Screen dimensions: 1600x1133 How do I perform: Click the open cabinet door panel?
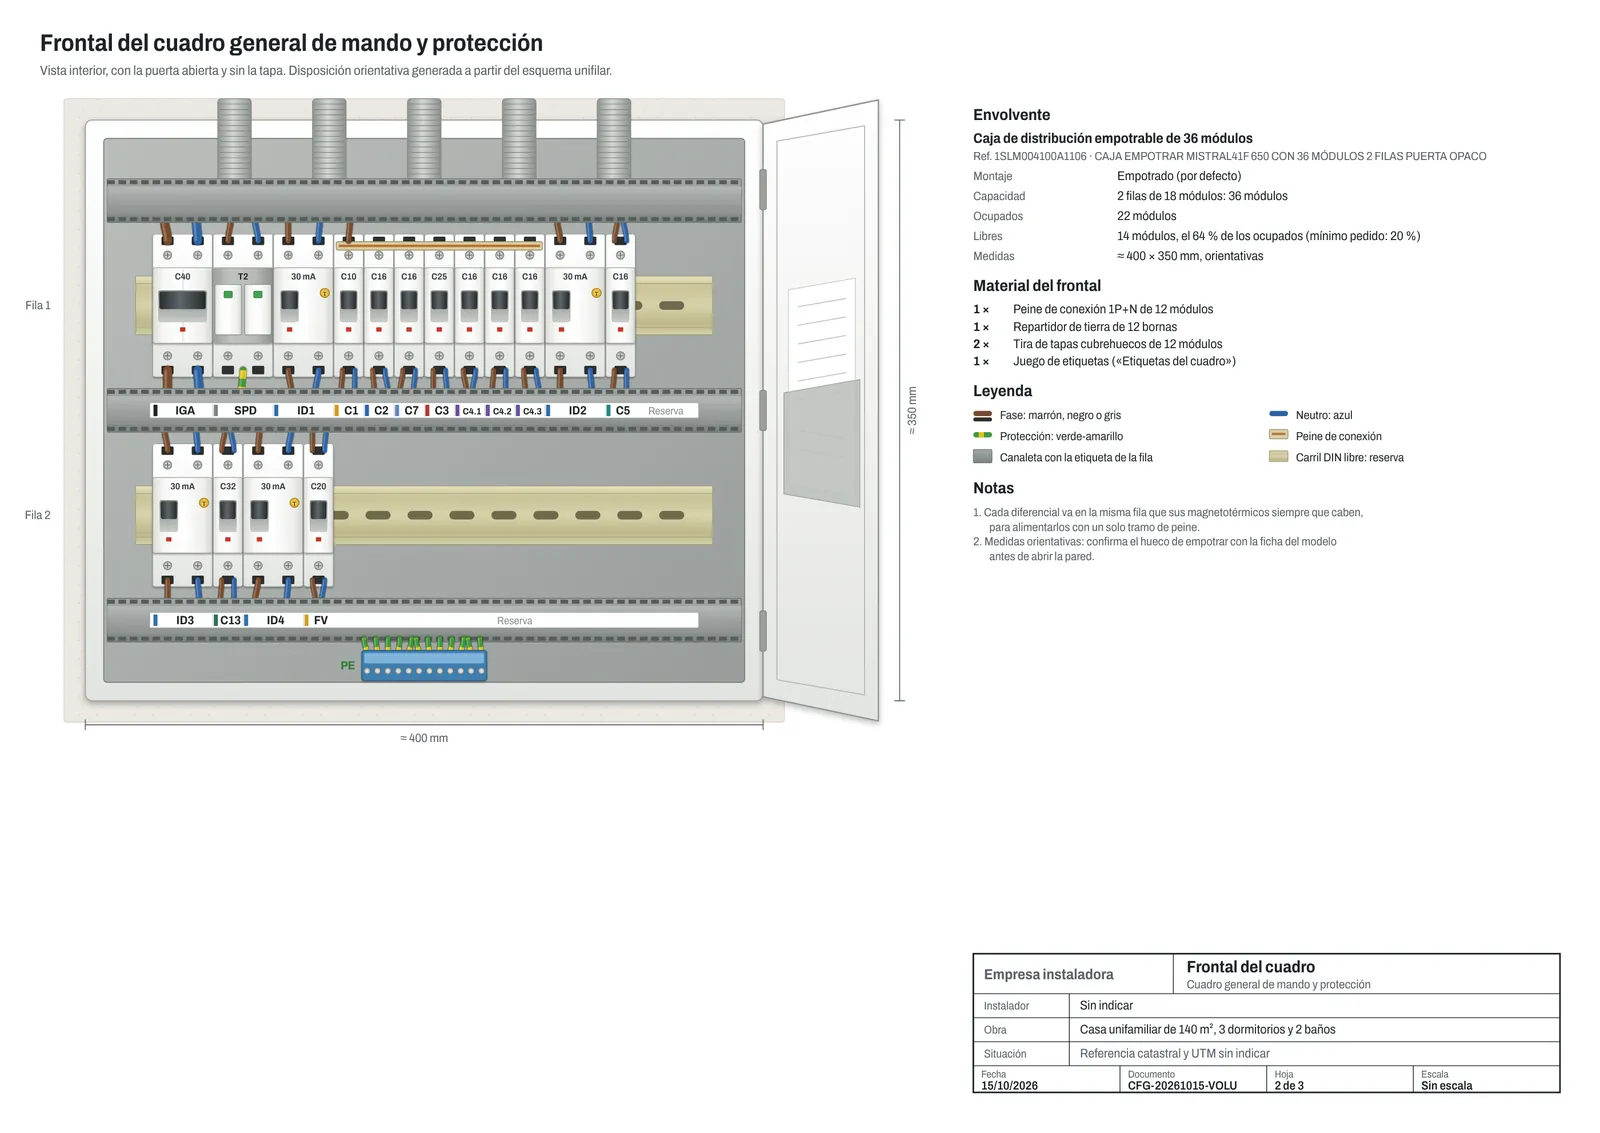pyautogui.click(x=821, y=410)
